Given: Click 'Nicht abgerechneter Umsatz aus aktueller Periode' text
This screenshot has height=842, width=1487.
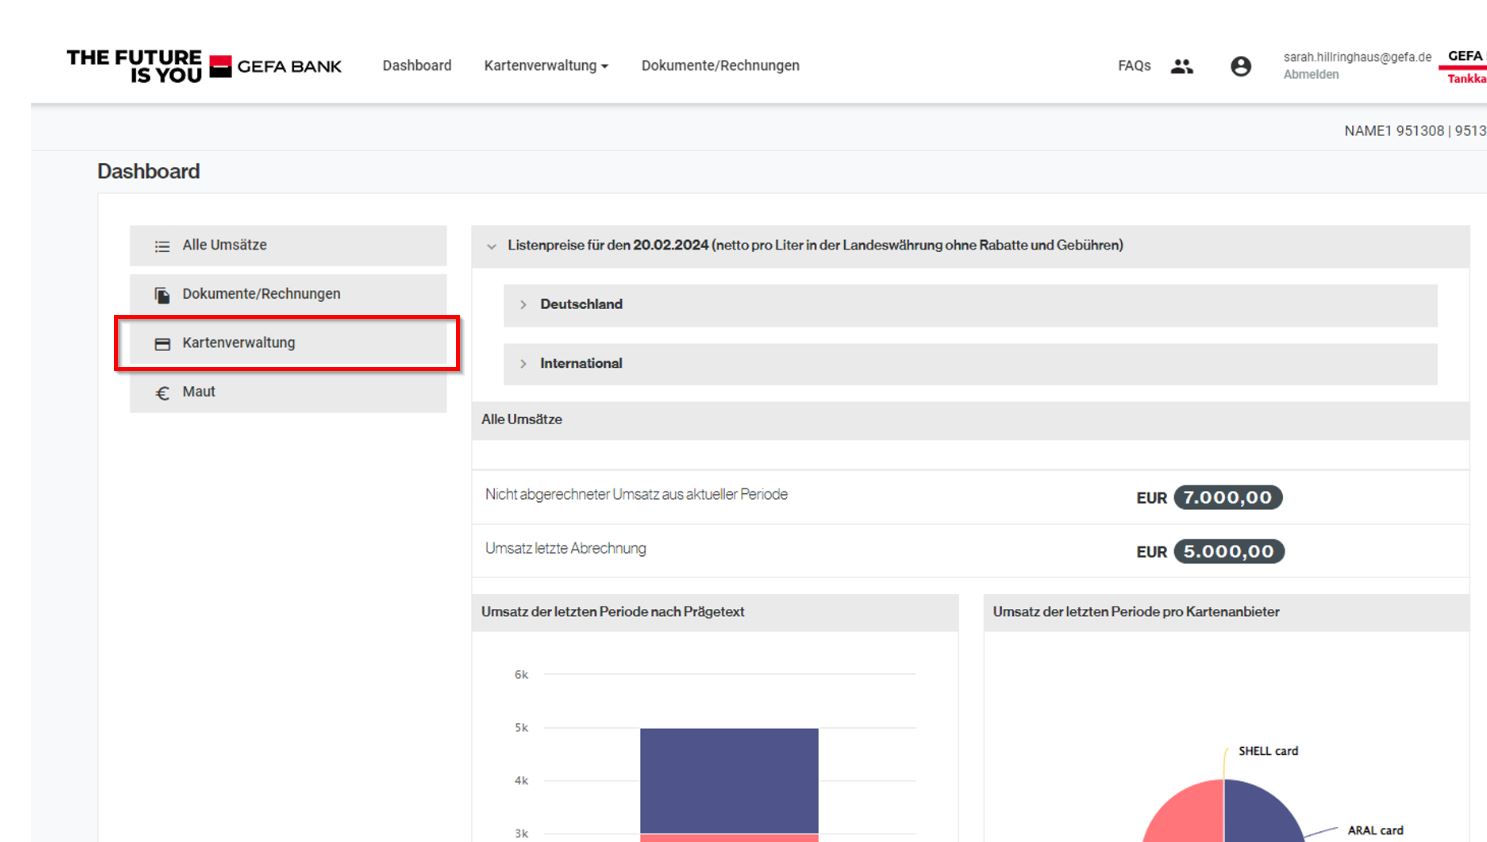Looking at the screenshot, I should [636, 494].
